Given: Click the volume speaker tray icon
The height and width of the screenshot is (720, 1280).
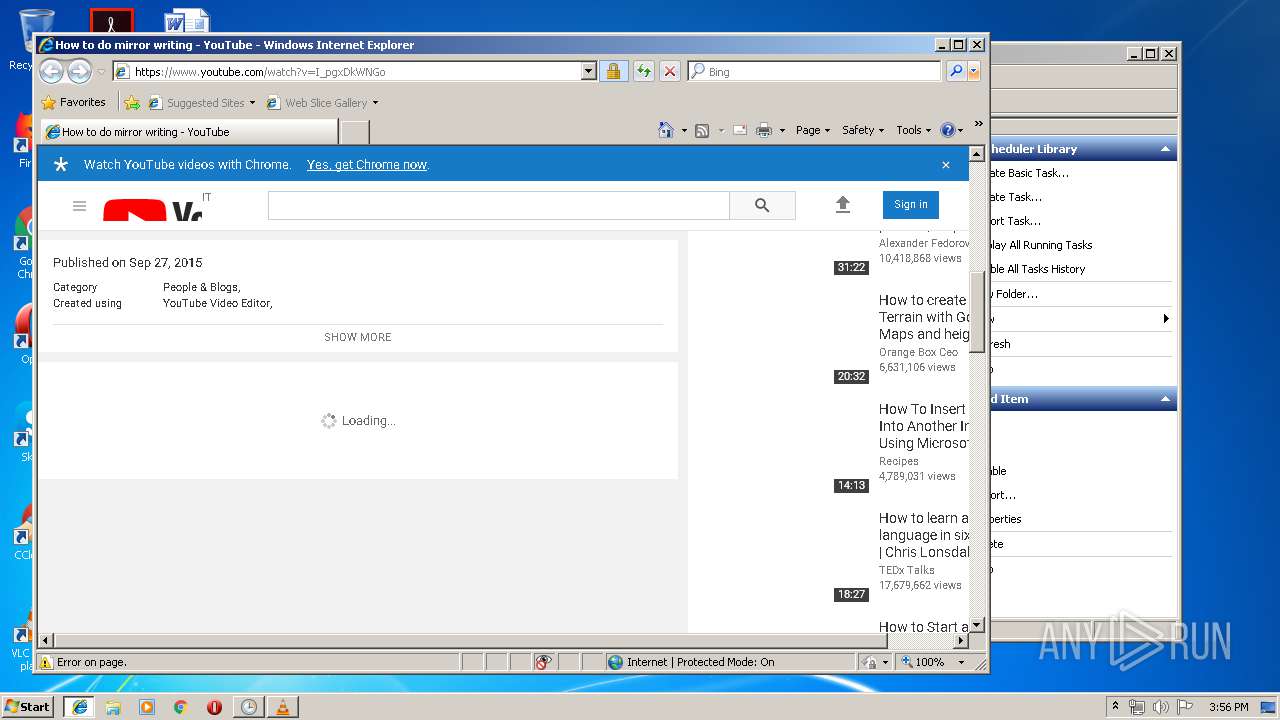Looking at the screenshot, I should pyautogui.click(x=1160, y=706).
